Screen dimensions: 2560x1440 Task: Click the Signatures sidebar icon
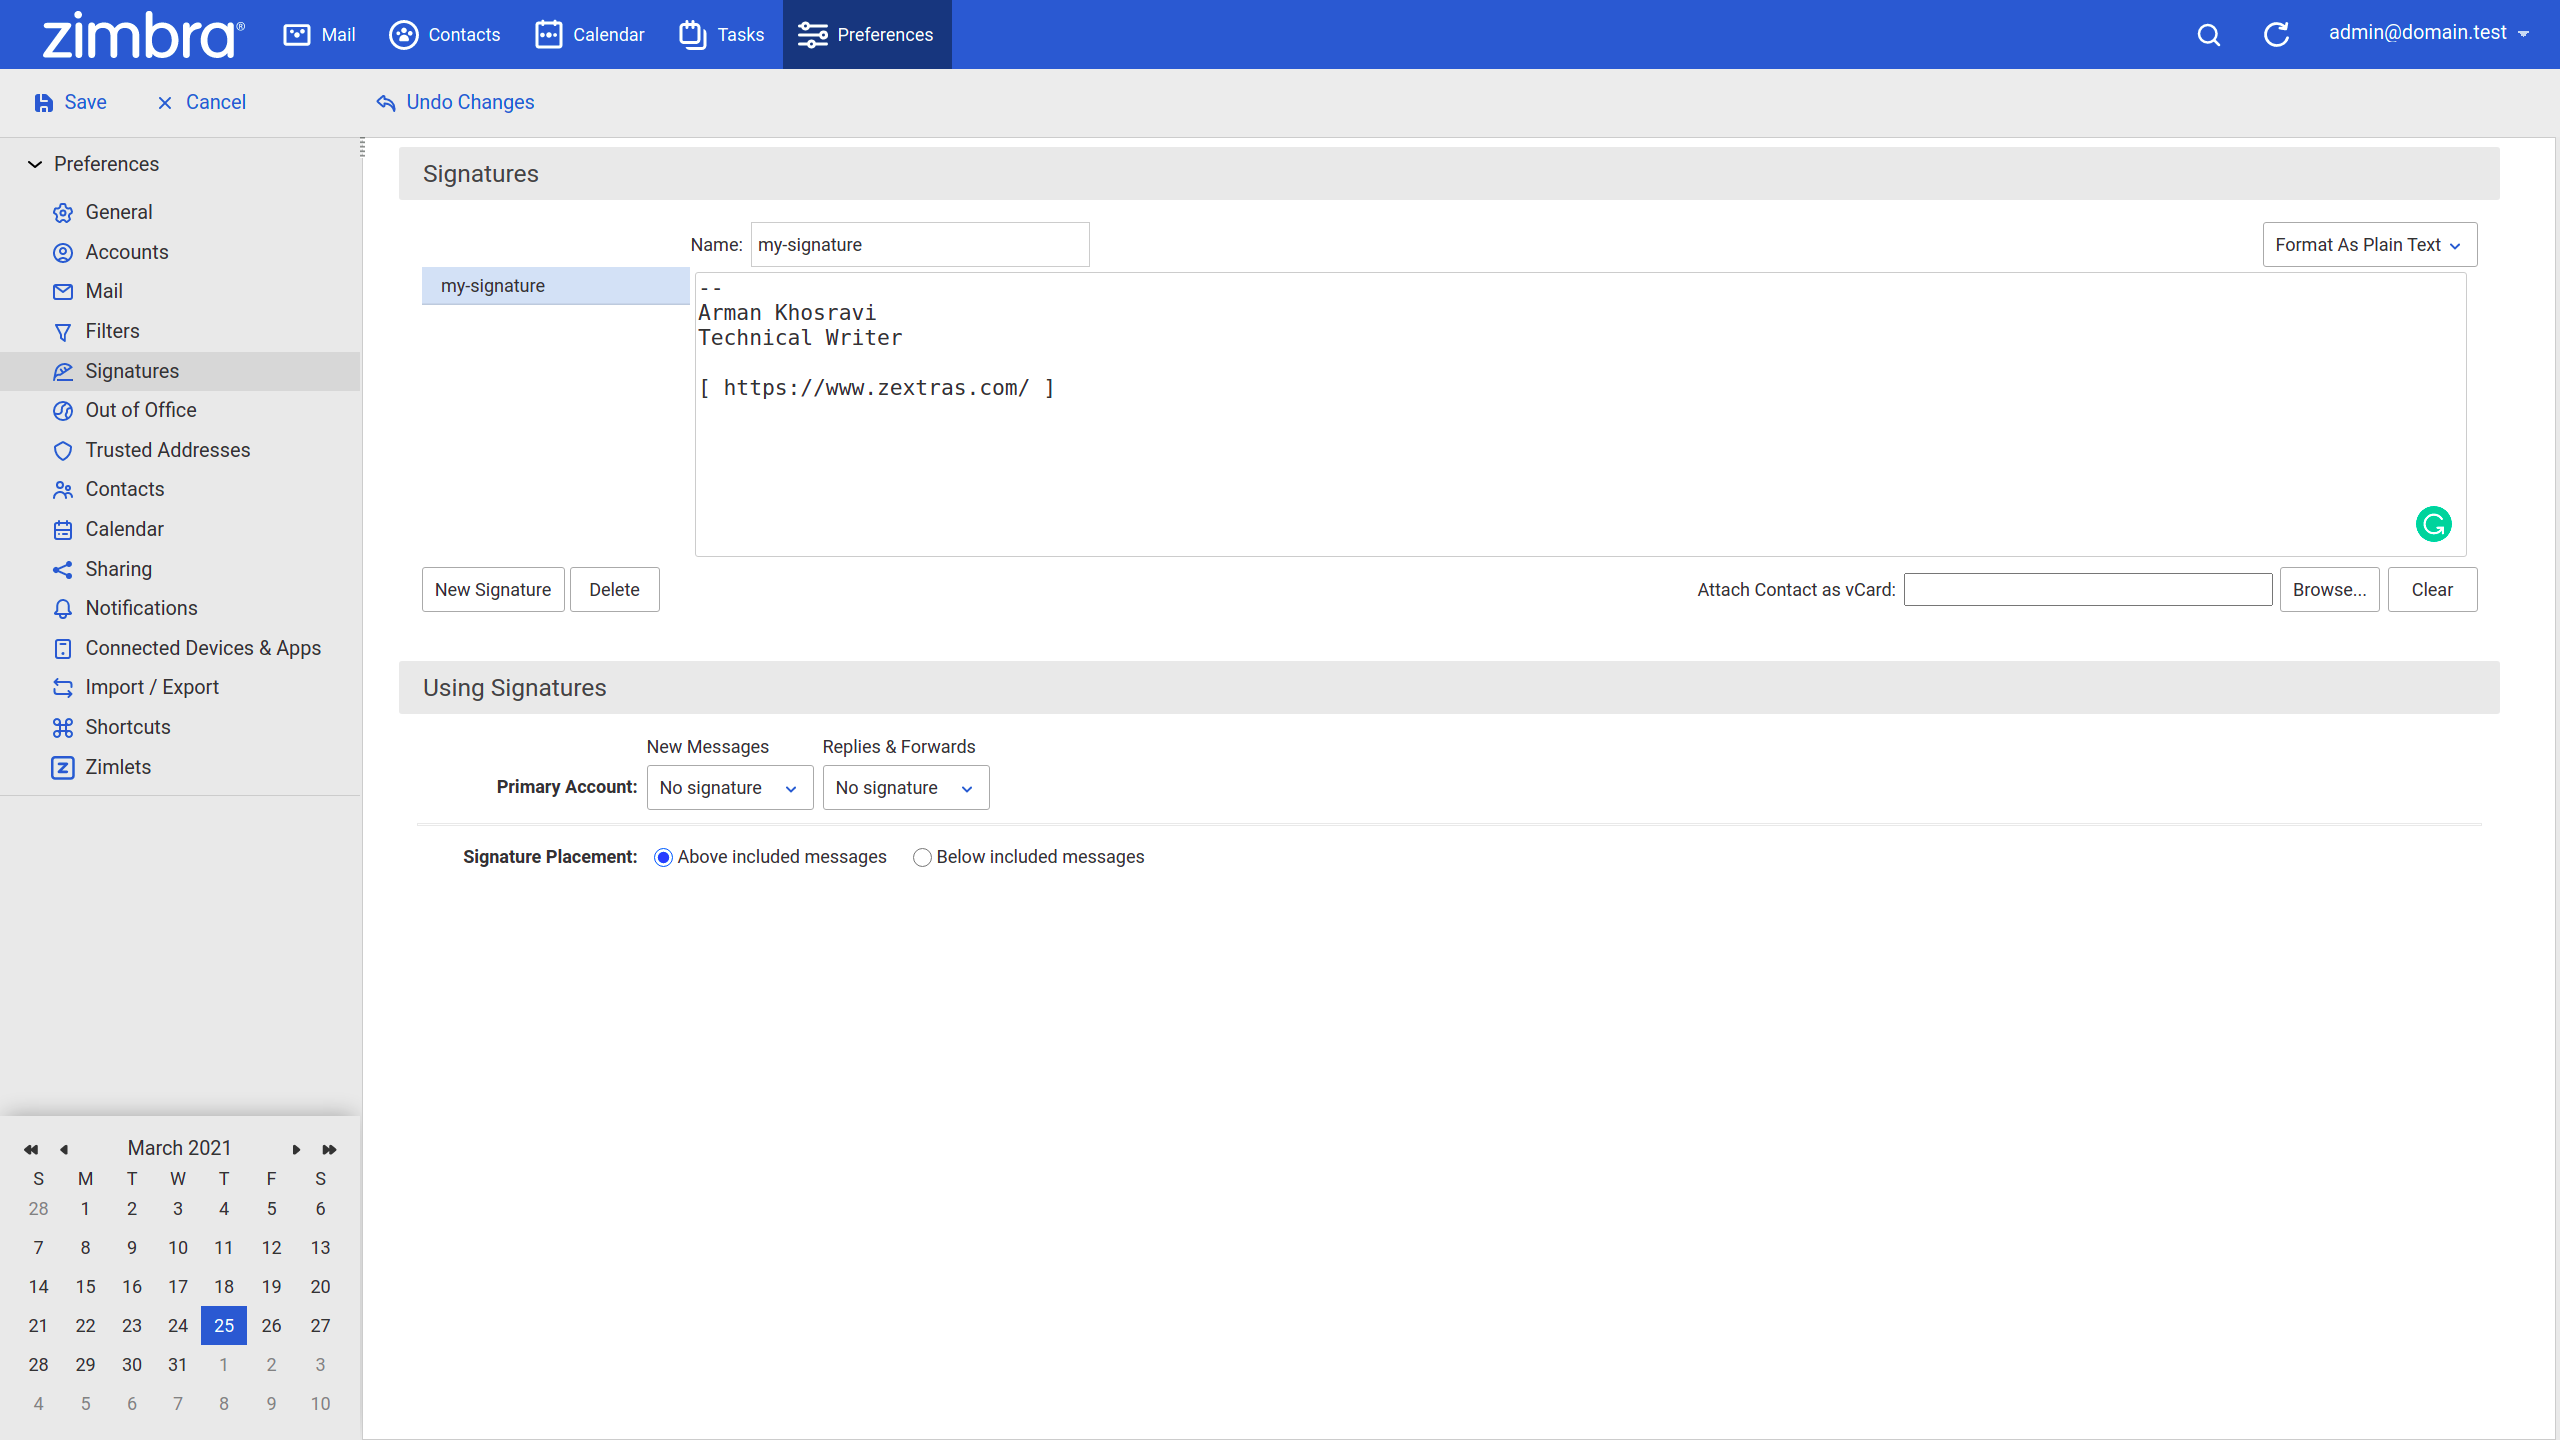point(63,371)
